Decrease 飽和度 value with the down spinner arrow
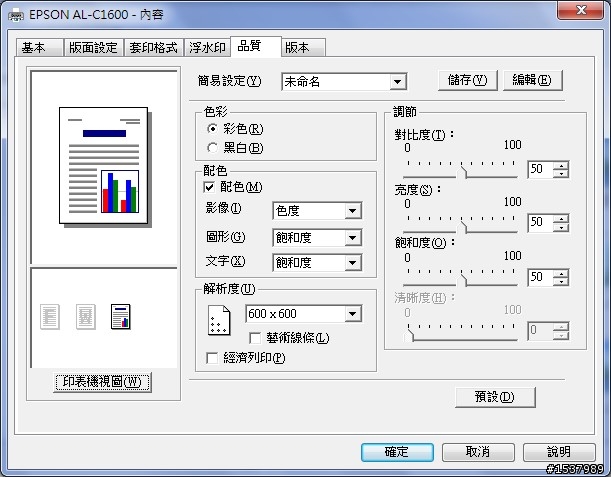Image resolution: width=611 pixels, height=477 pixels. [561, 281]
